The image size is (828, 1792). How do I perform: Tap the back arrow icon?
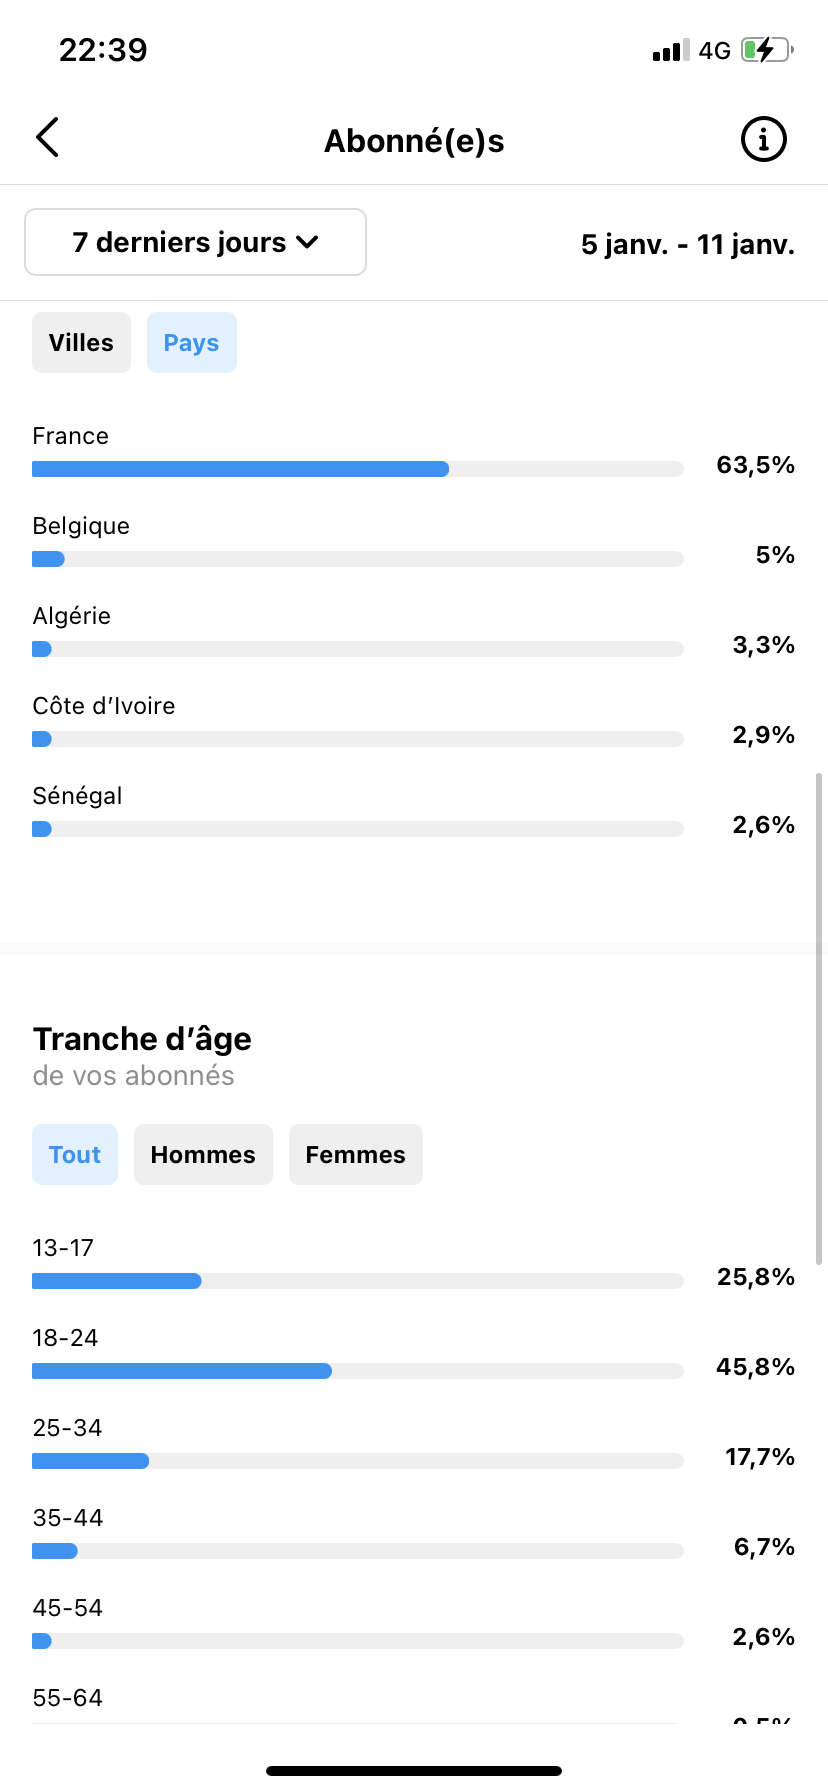coord(47,138)
